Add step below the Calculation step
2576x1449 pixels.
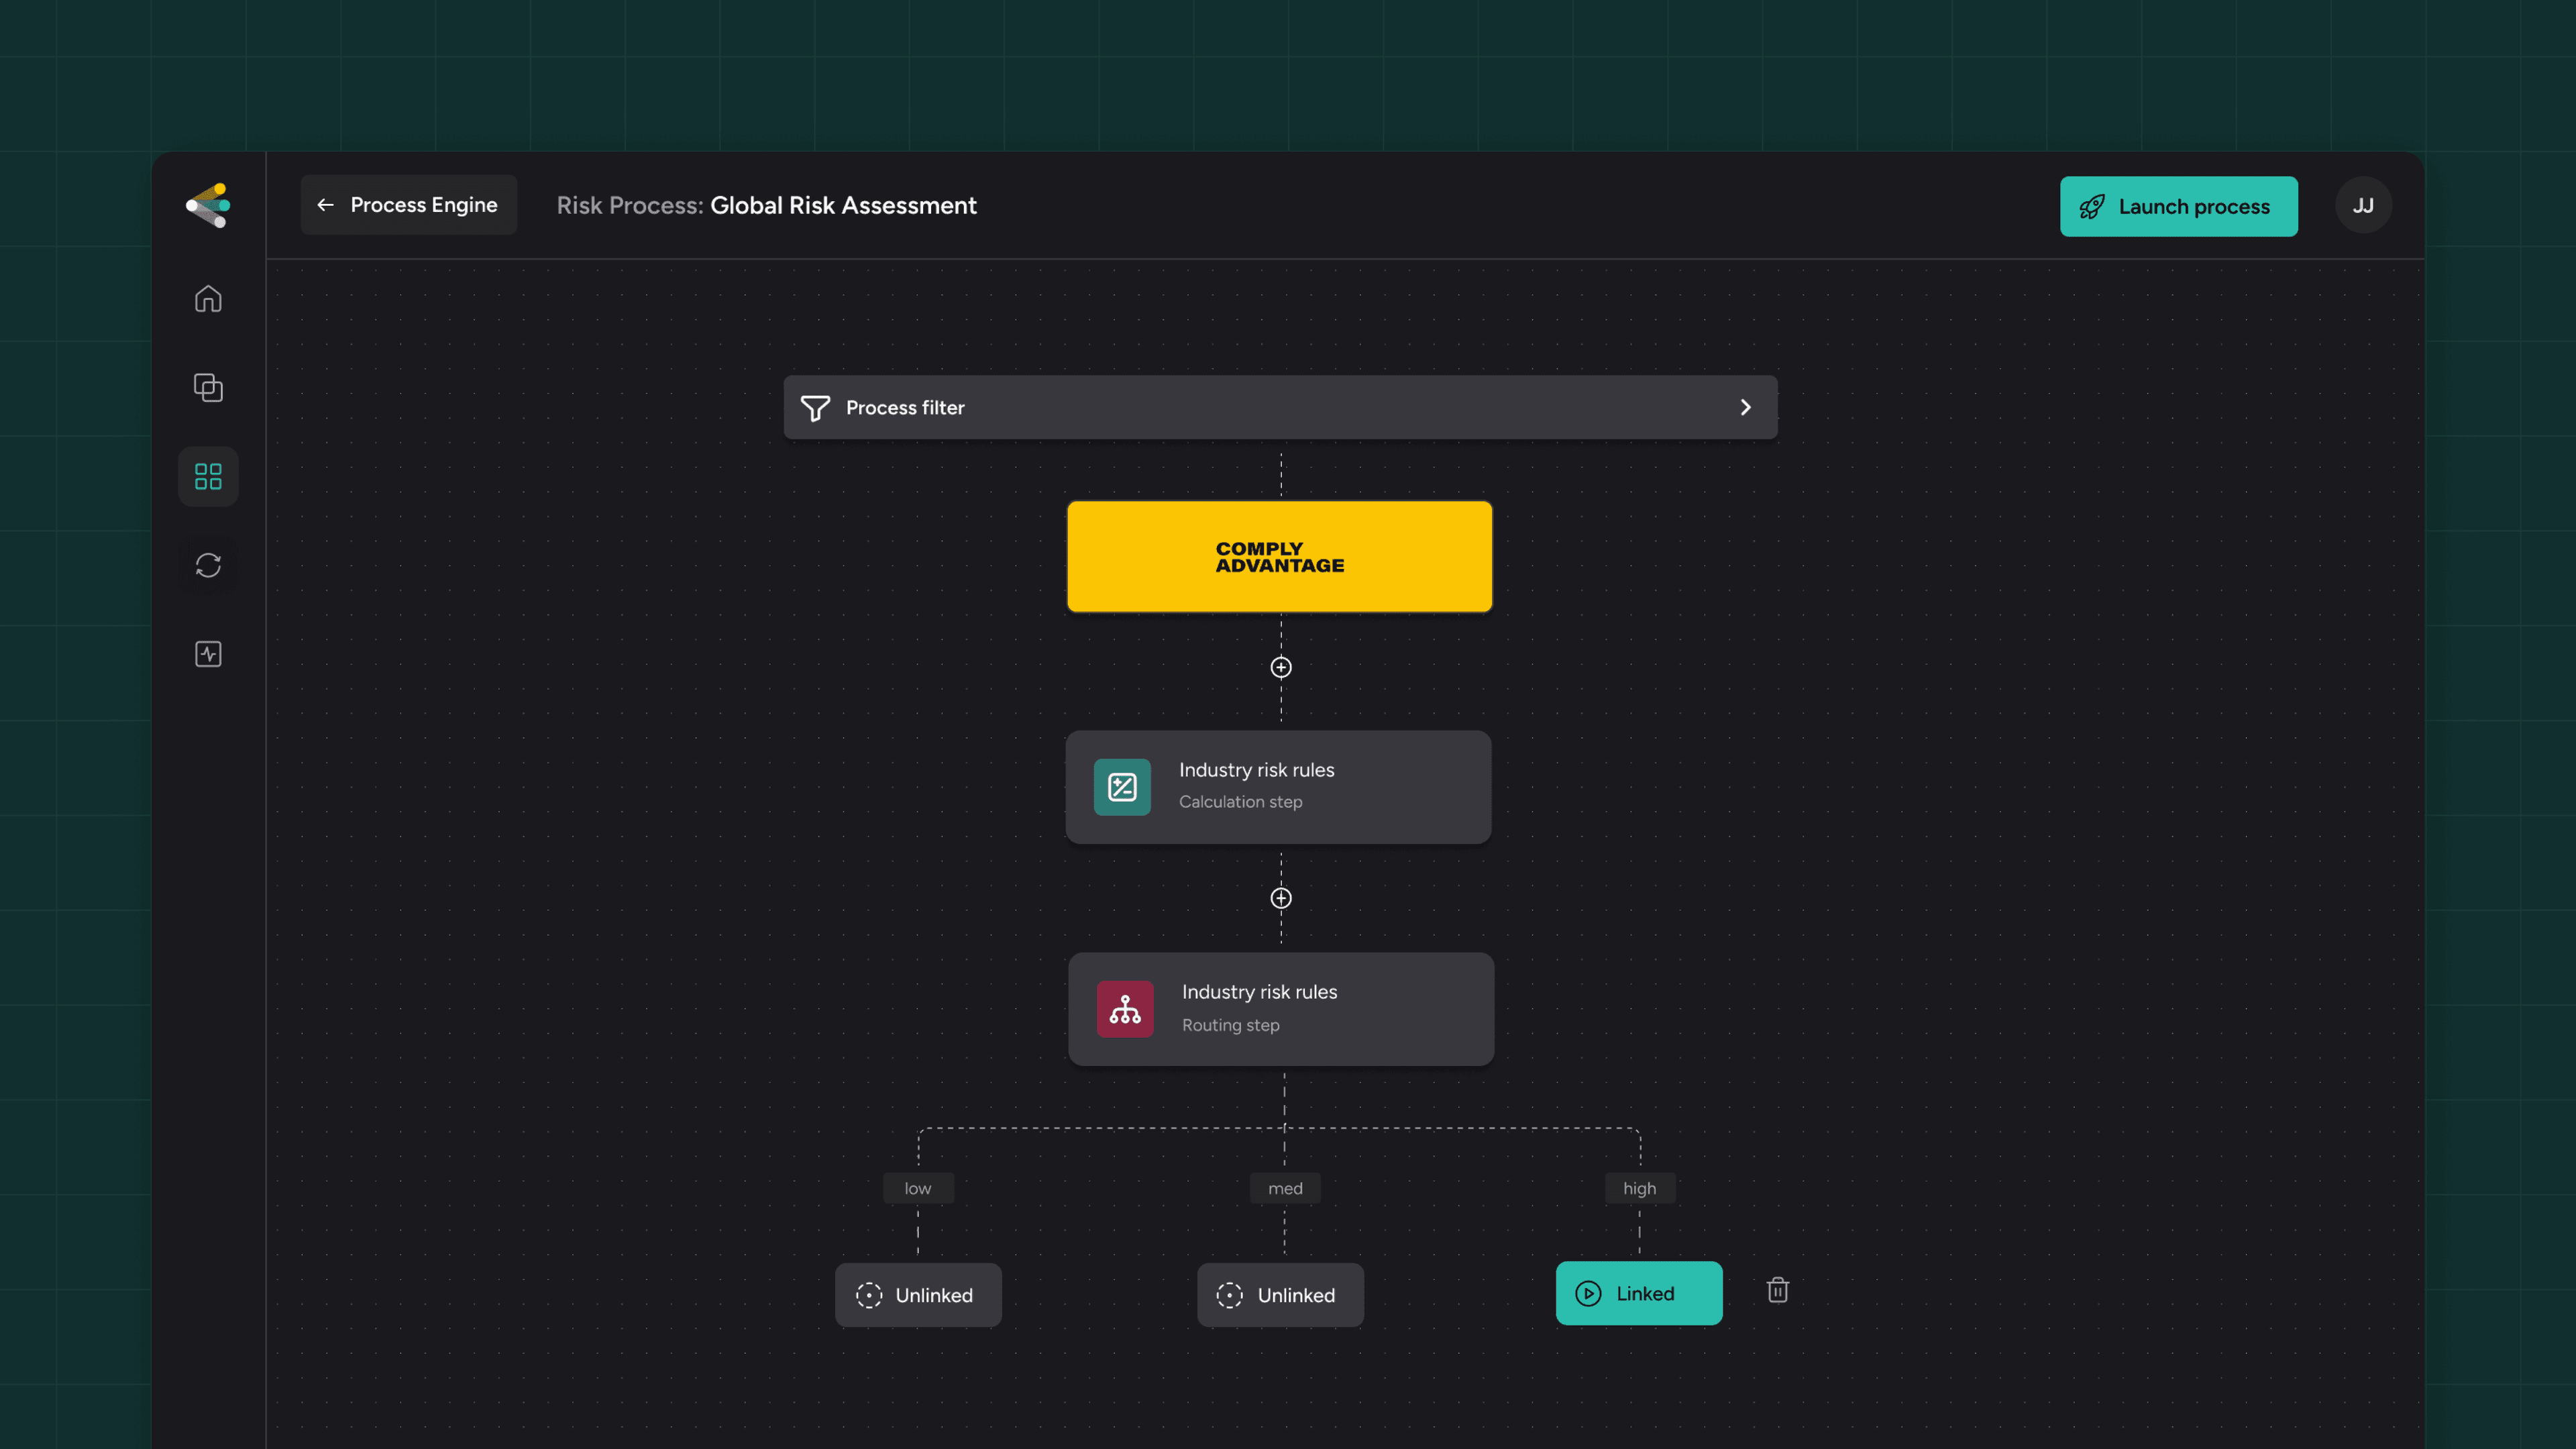point(1281,898)
